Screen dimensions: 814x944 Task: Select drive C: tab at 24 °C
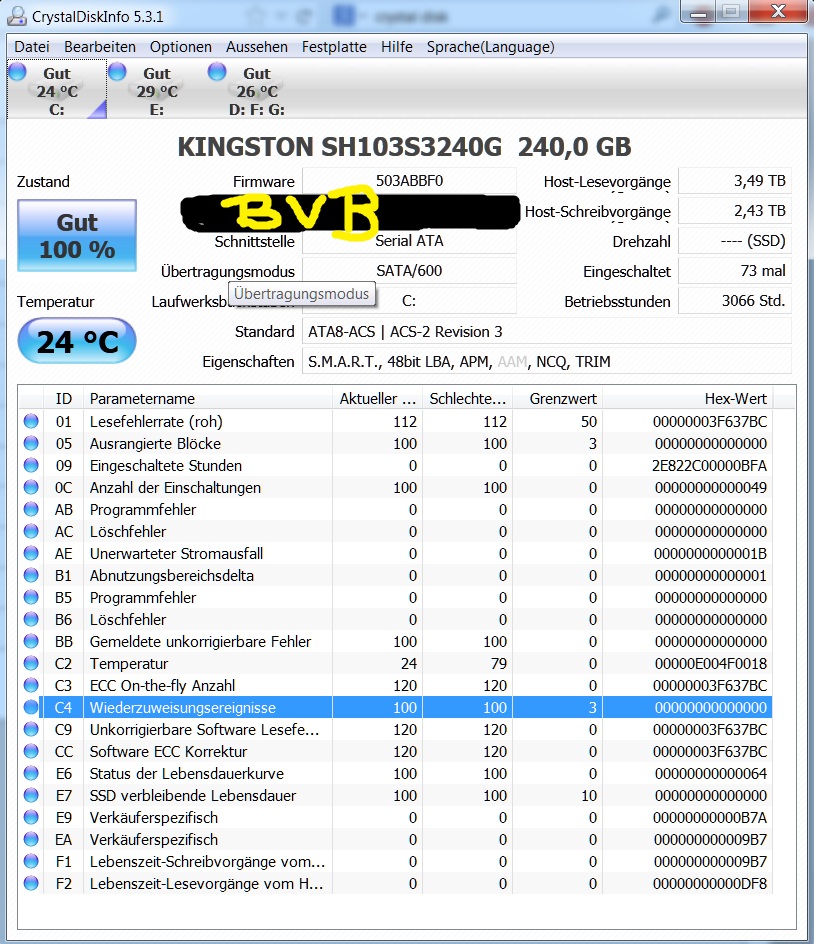(57, 90)
